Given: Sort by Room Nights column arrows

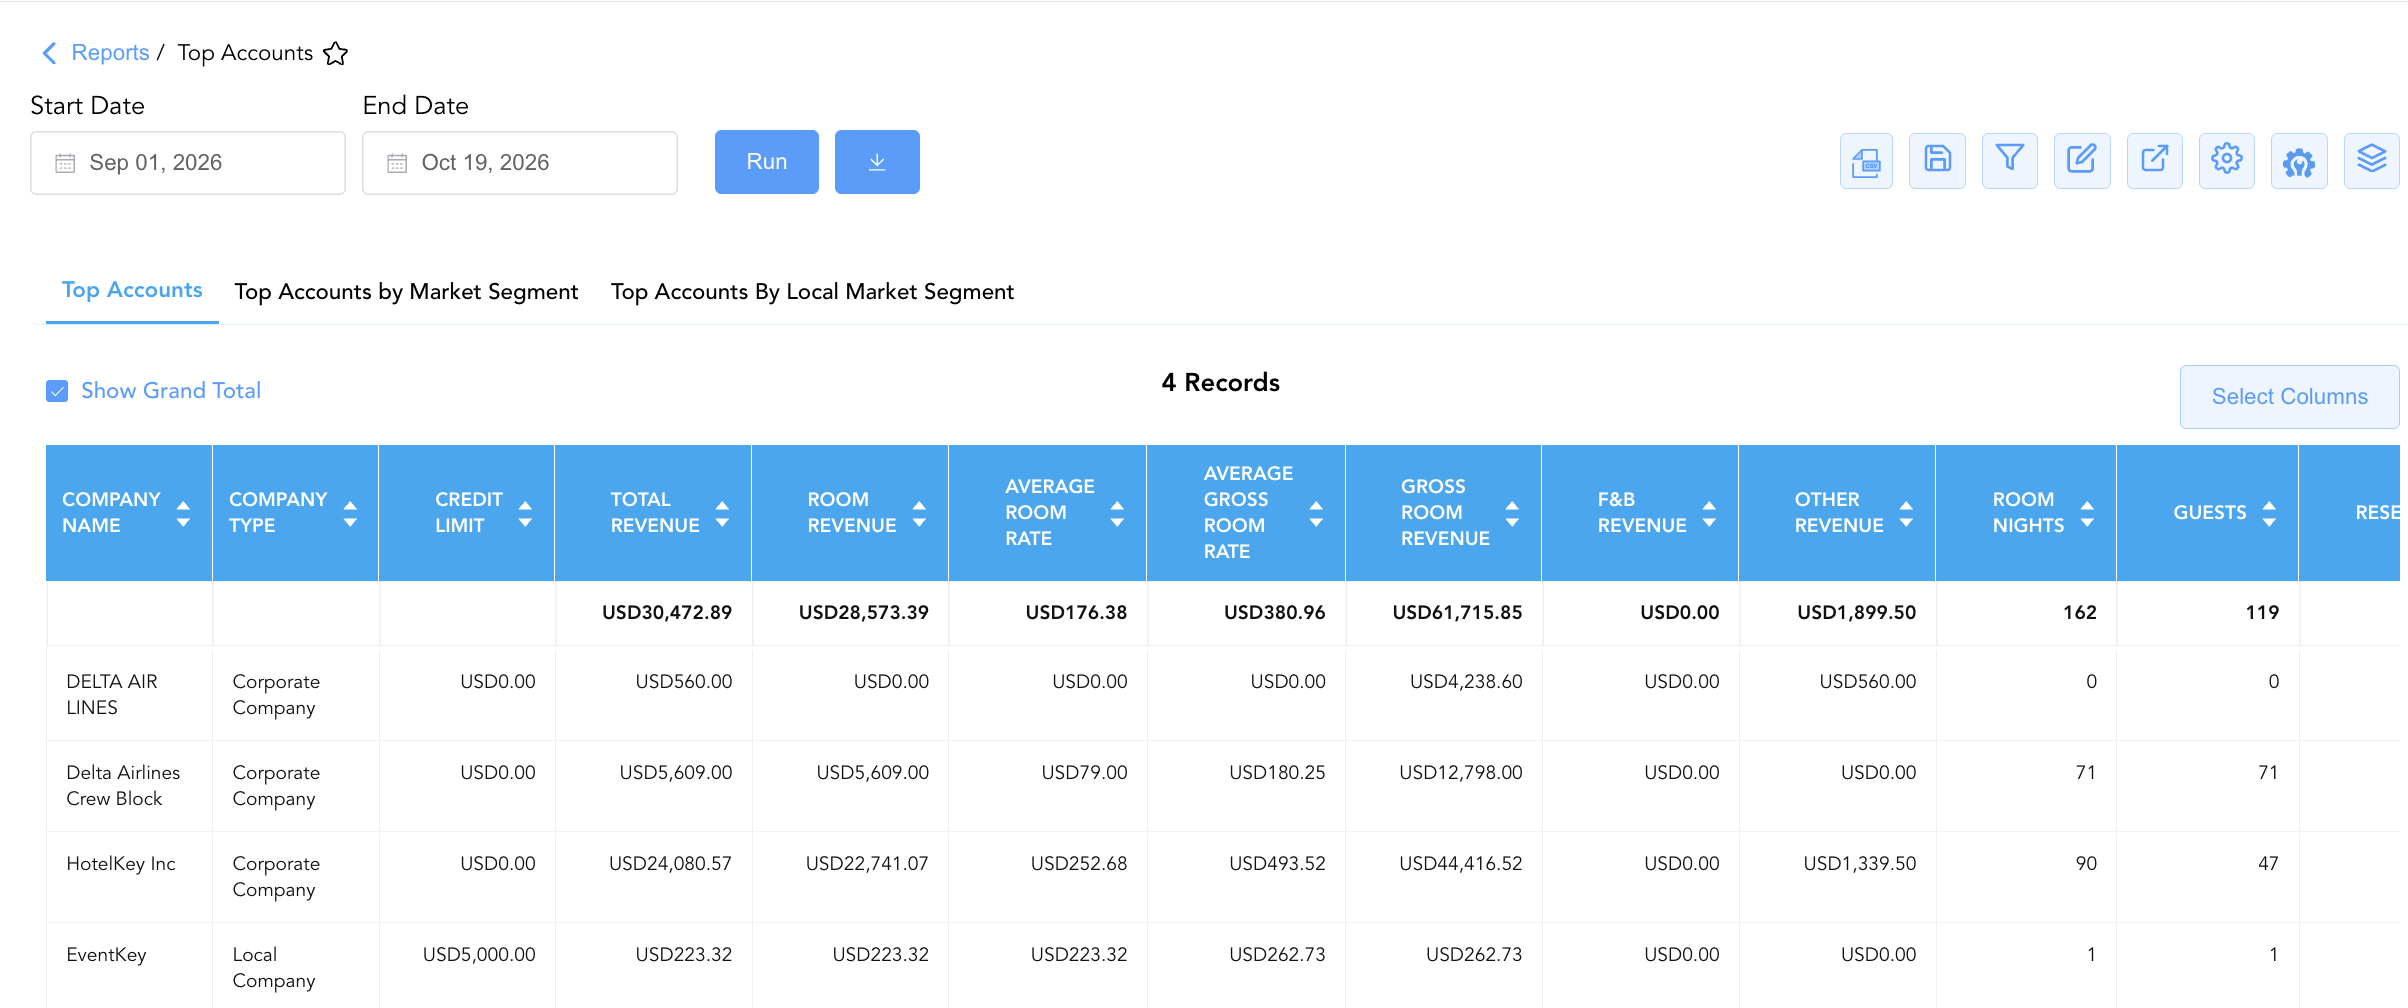Looking at the screenshot, I should [2087, 513].
